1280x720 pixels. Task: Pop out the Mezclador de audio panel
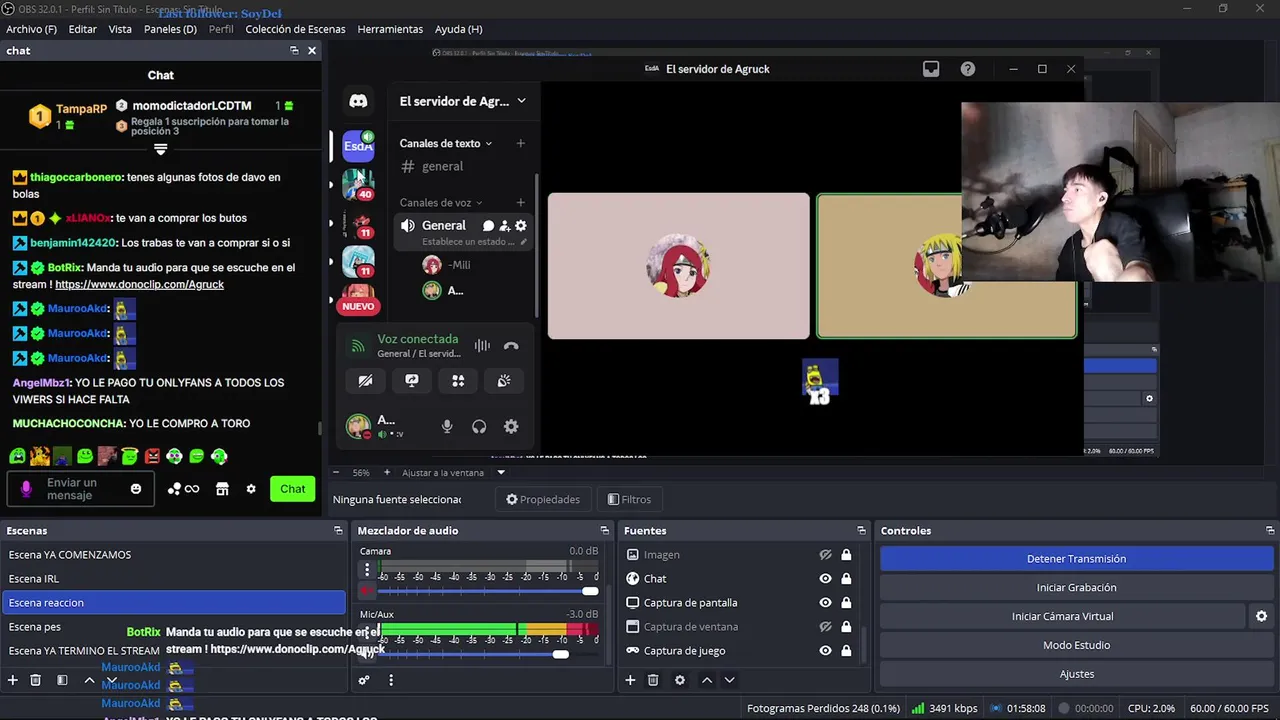coord(604,531)
